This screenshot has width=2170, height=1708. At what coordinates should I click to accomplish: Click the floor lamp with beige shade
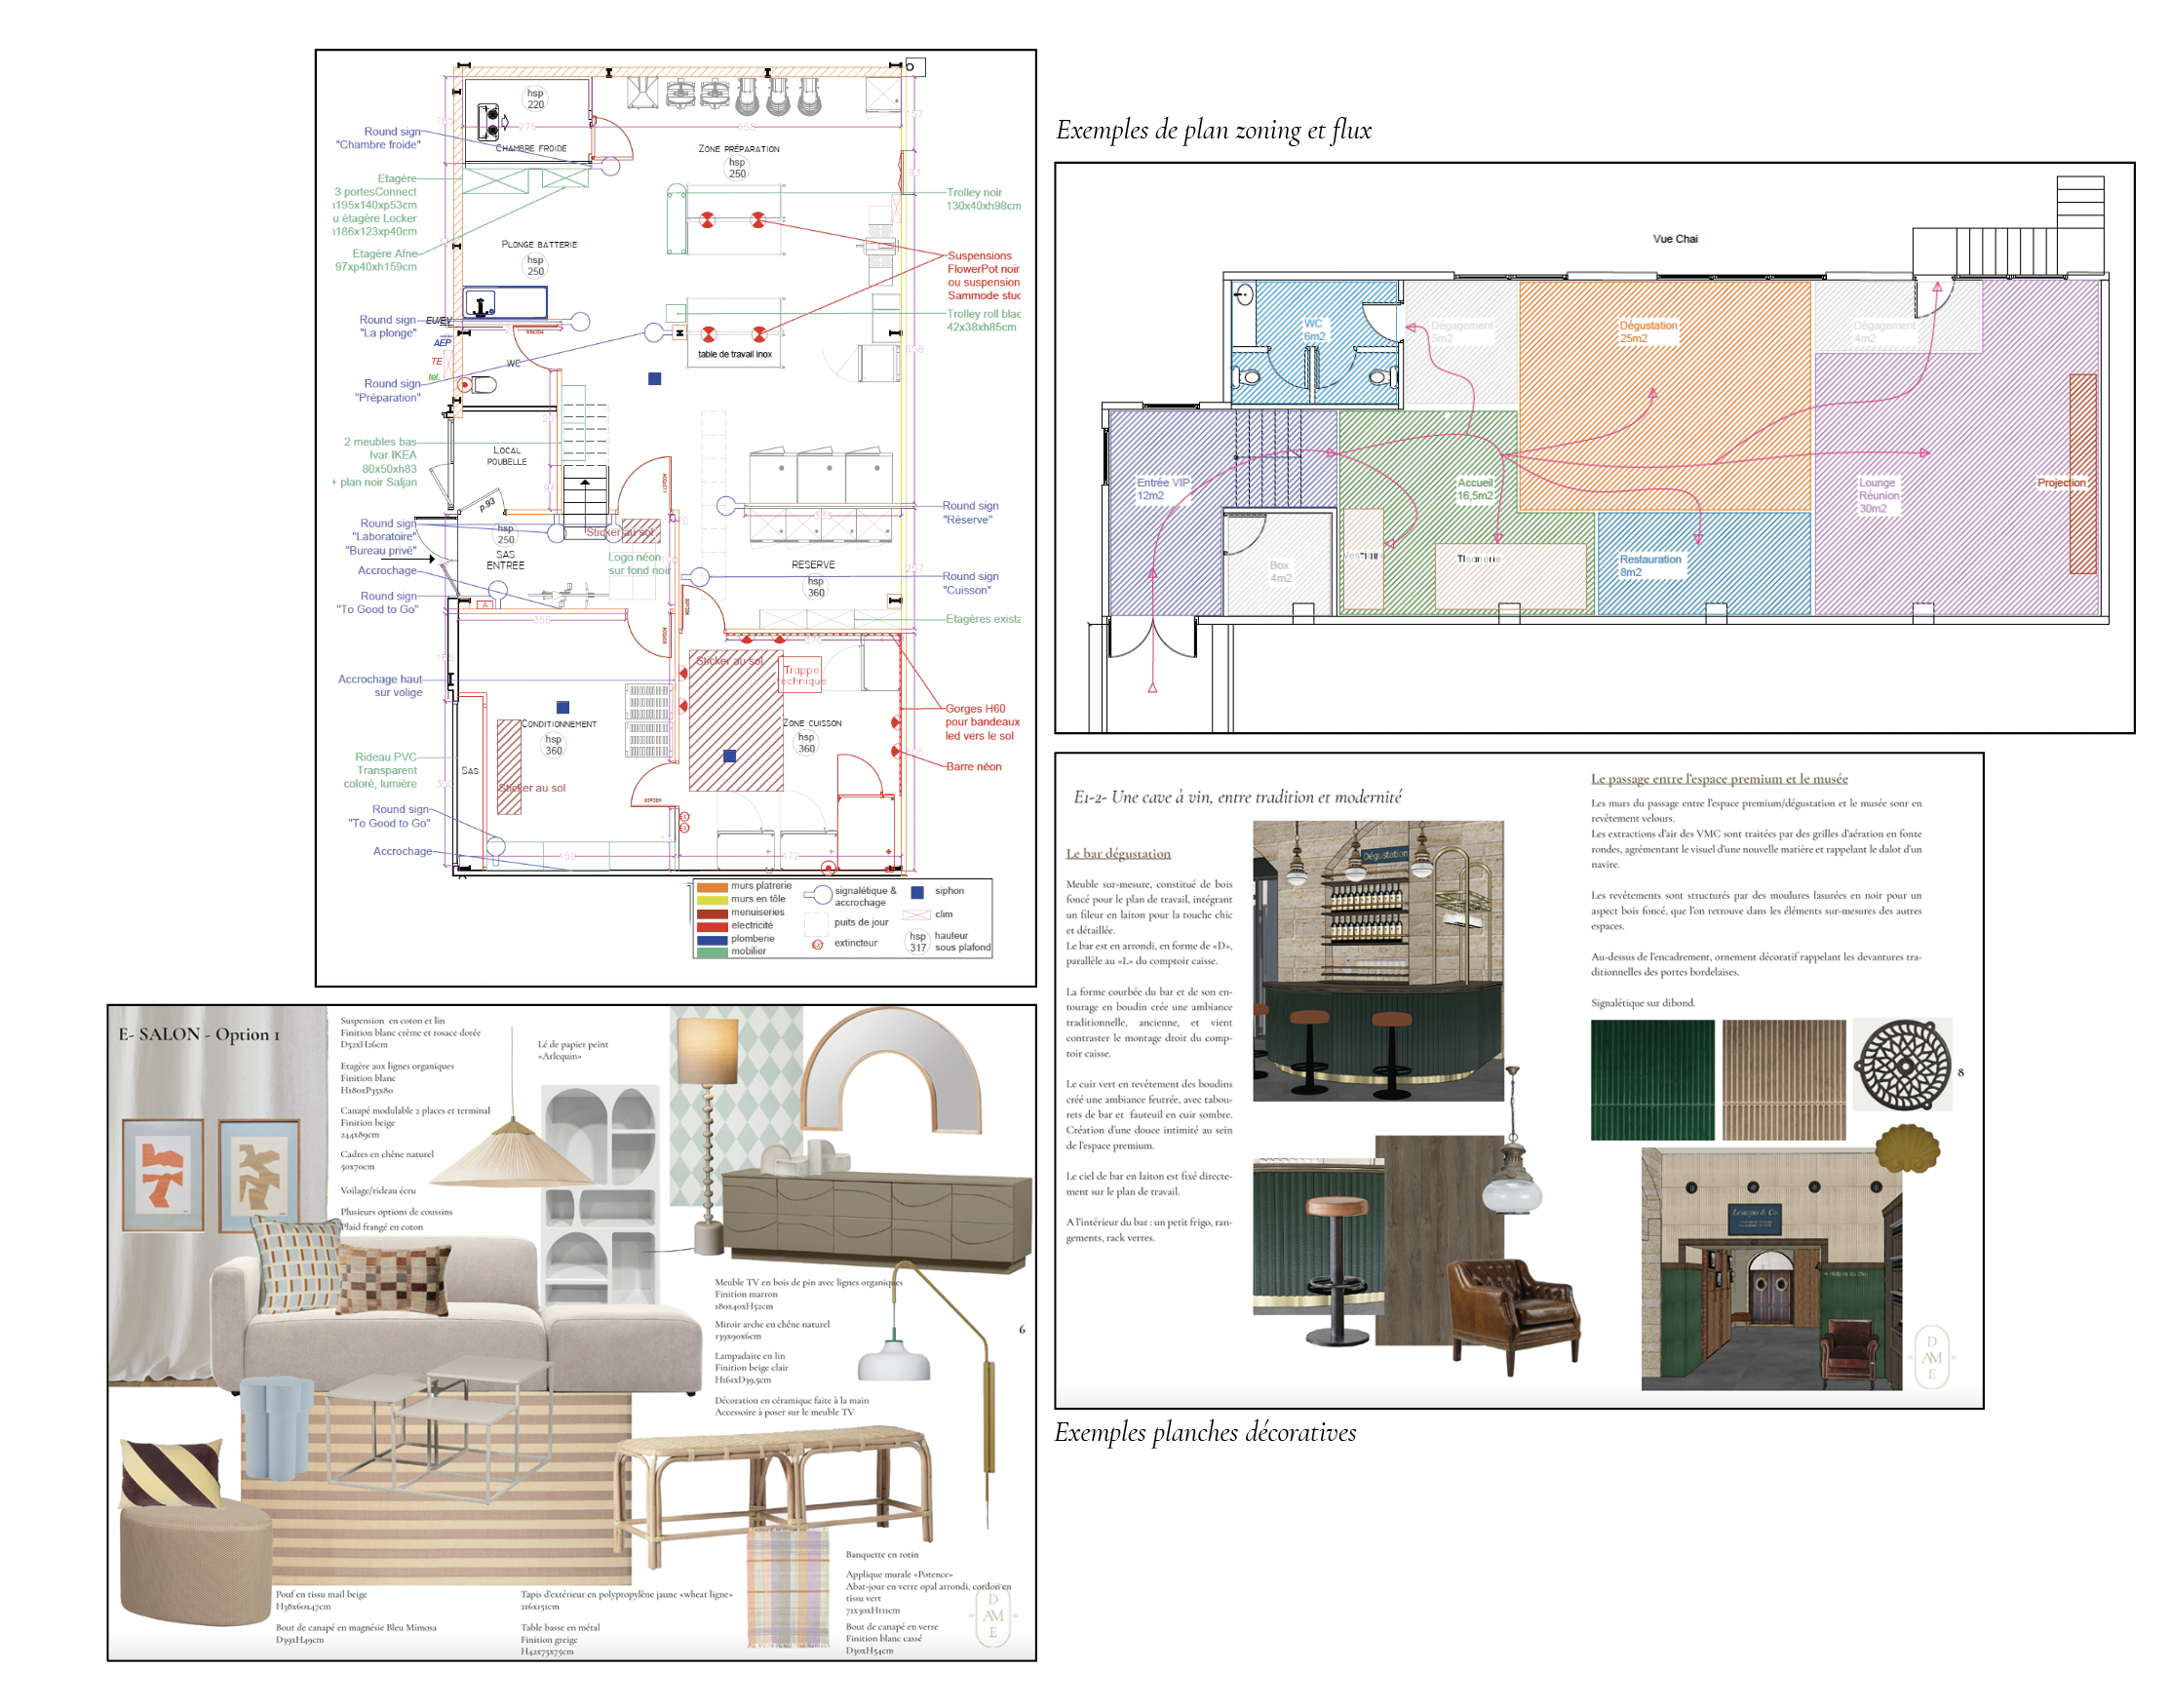point(708,1136)
